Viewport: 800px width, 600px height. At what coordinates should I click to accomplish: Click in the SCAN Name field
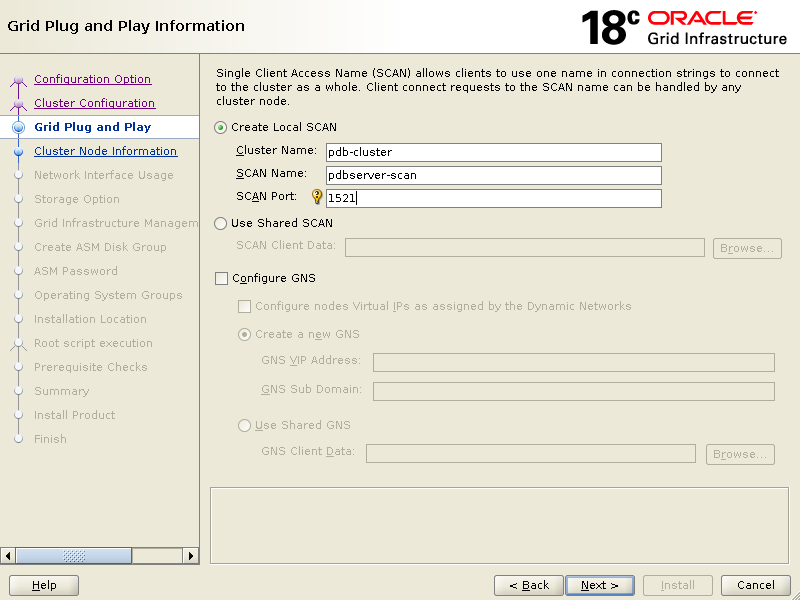tap(494, 176)
